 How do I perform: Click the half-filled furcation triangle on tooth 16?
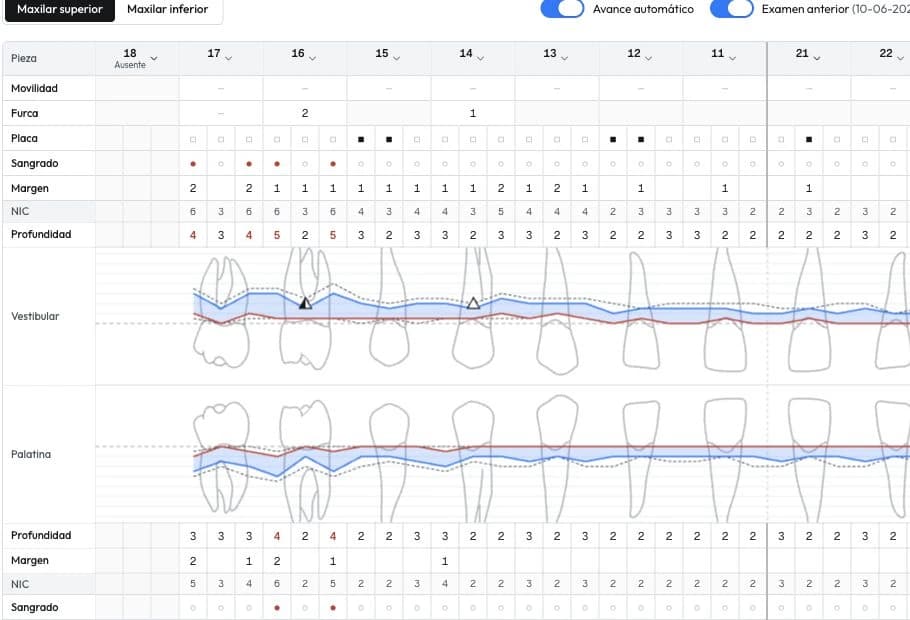305,302
